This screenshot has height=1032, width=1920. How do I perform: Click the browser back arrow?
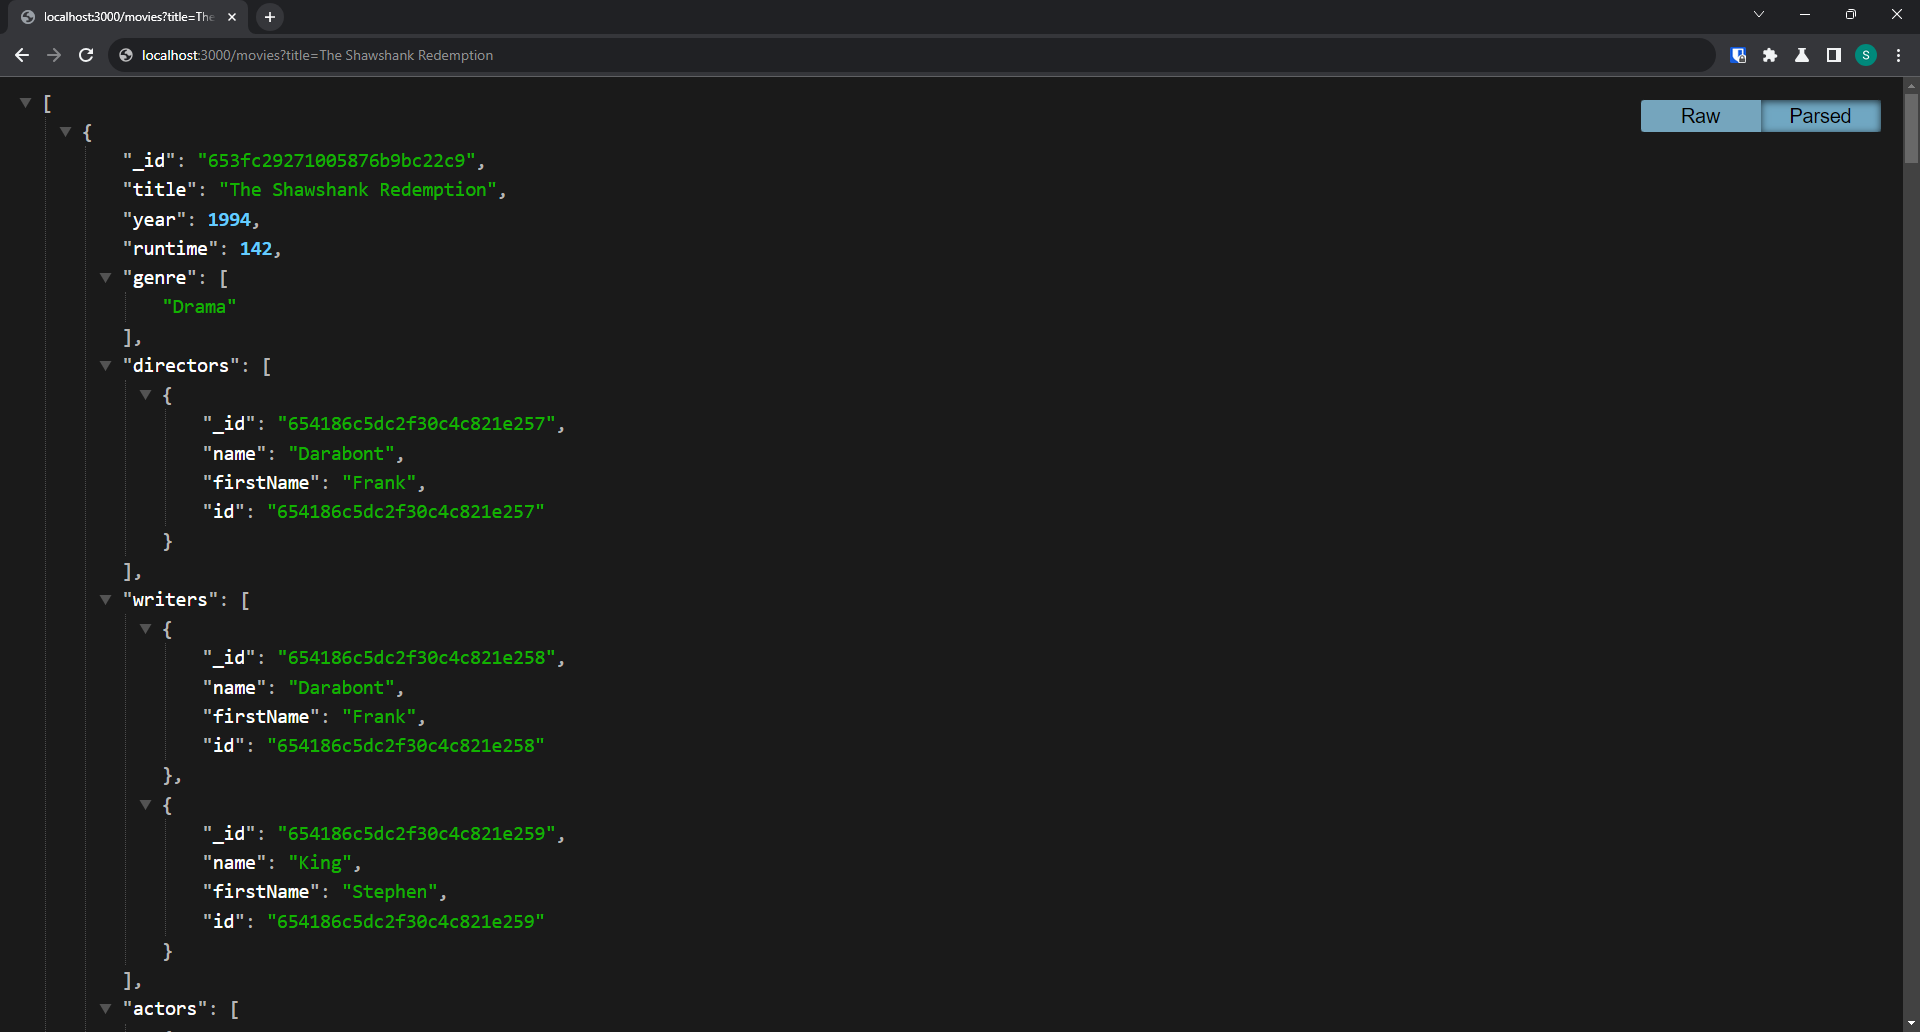click(22, 55)
